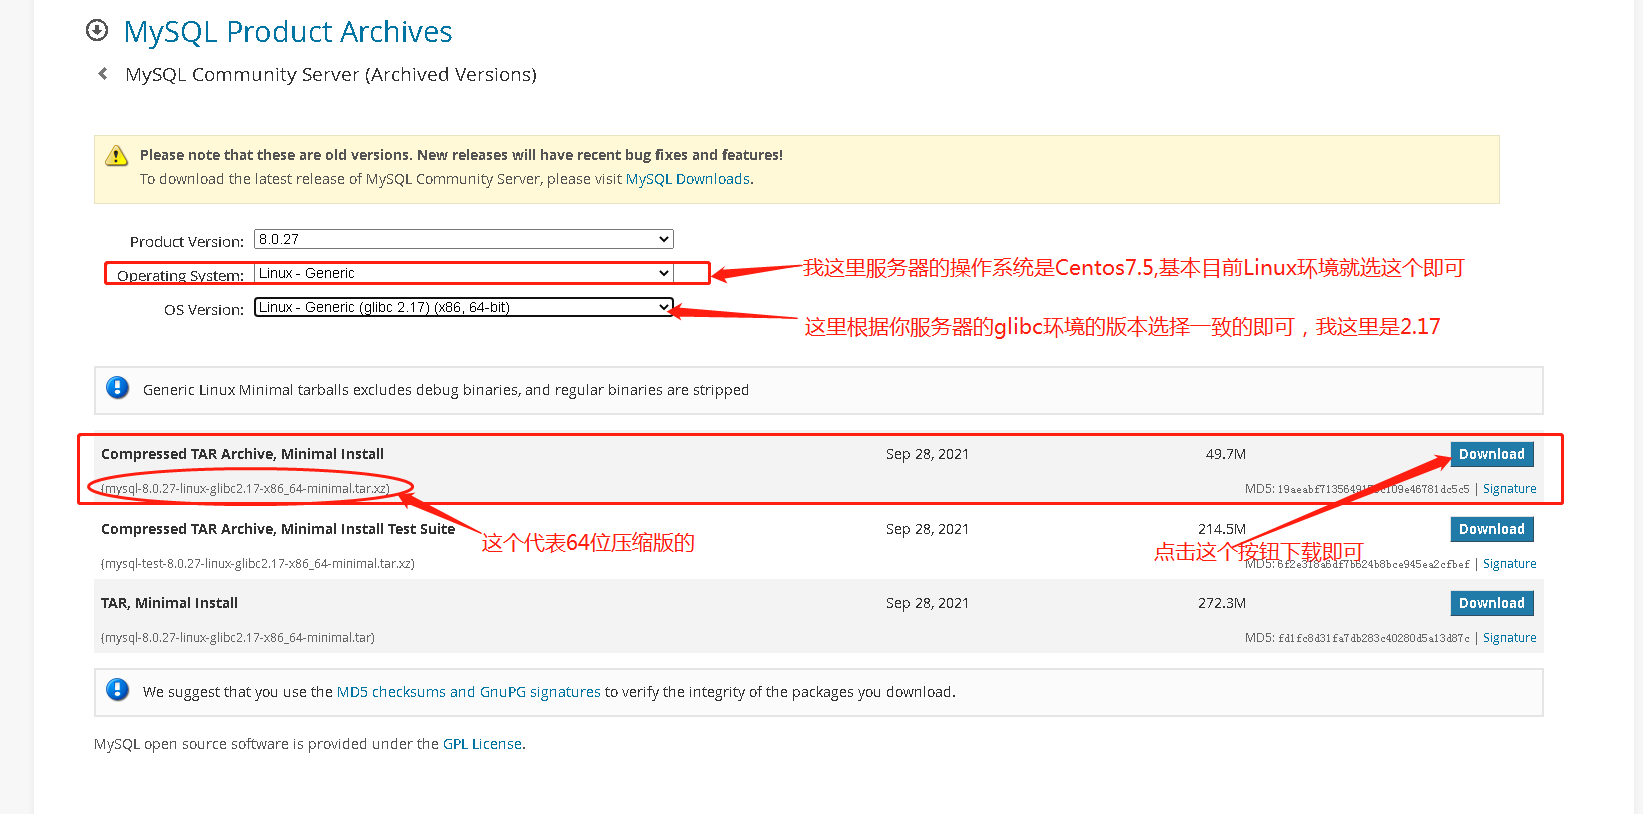Image resolution: width=1643 pixels, height=814 pixels.
Task: Open the Operating System Linux - Generic dropdown
Action: coord(464,273)
